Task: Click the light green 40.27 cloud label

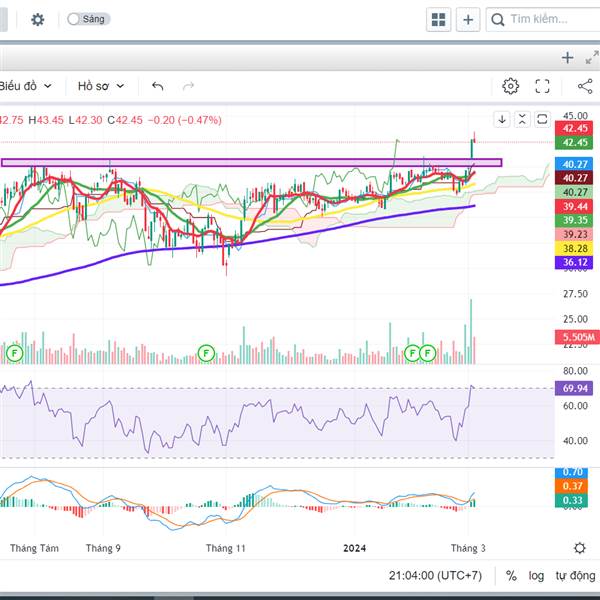Action: (574, 192)
